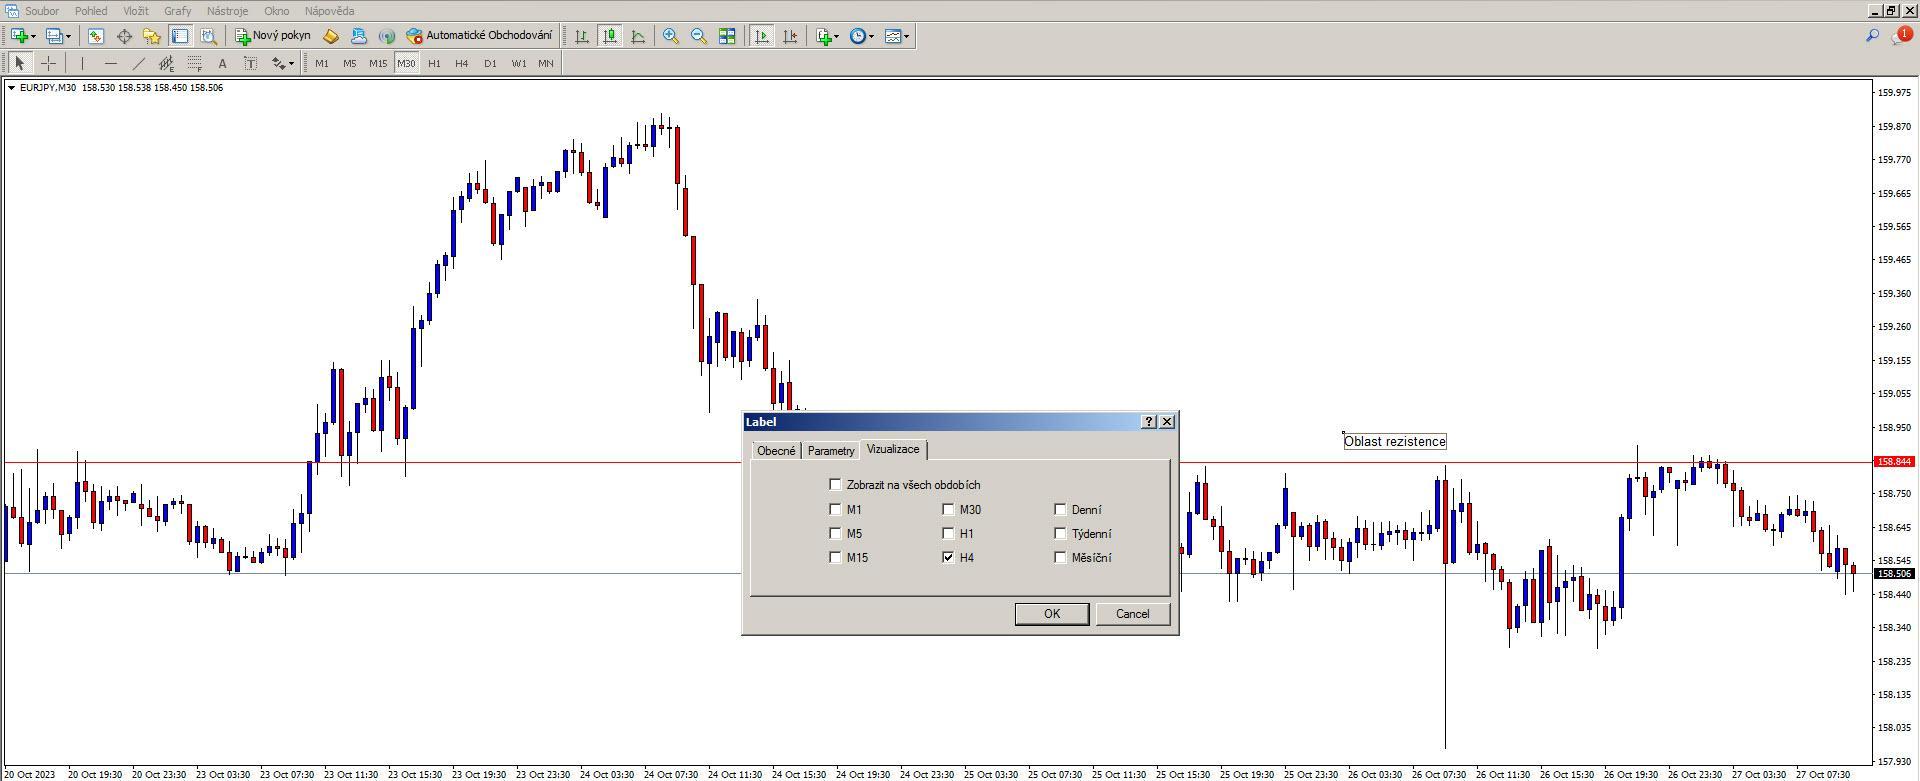The width and height of the screenshot is (1920, 781).
Task: Select the Cursor arrow tool
Action: [19, 63]
